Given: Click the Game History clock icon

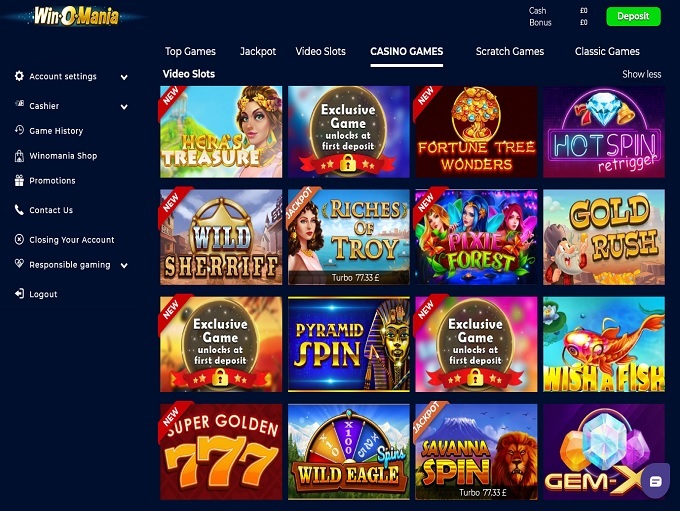Looking at the screenshot, I should tap(19, 130).
